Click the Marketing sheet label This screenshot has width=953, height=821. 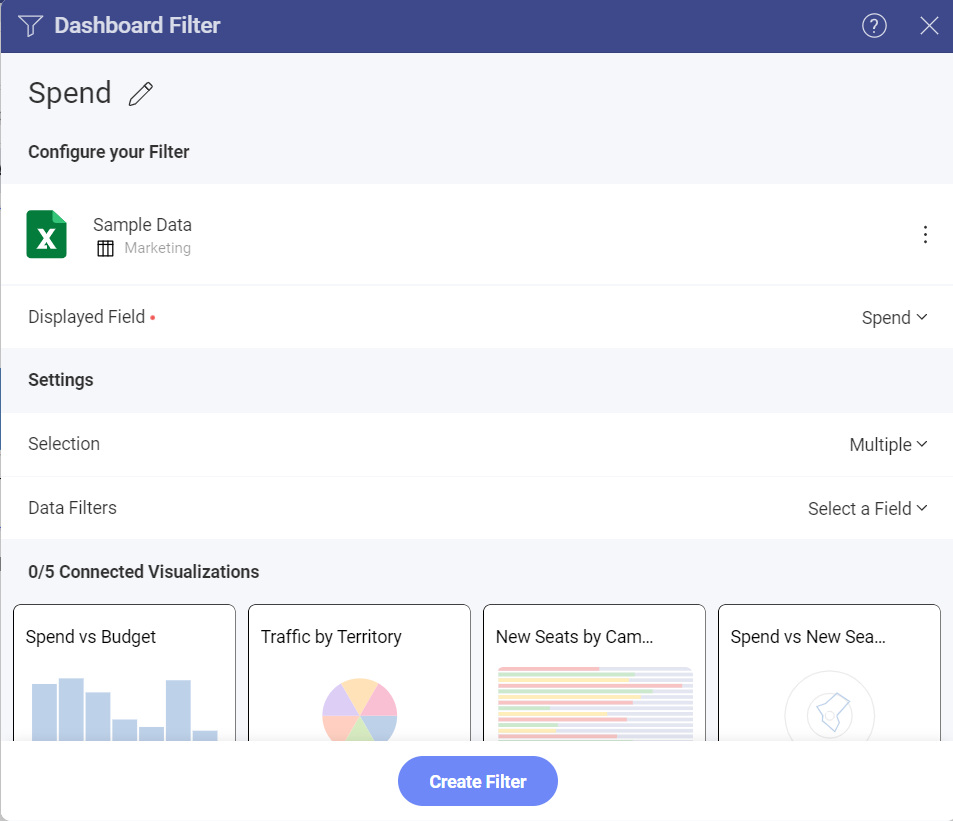point(157,248)
